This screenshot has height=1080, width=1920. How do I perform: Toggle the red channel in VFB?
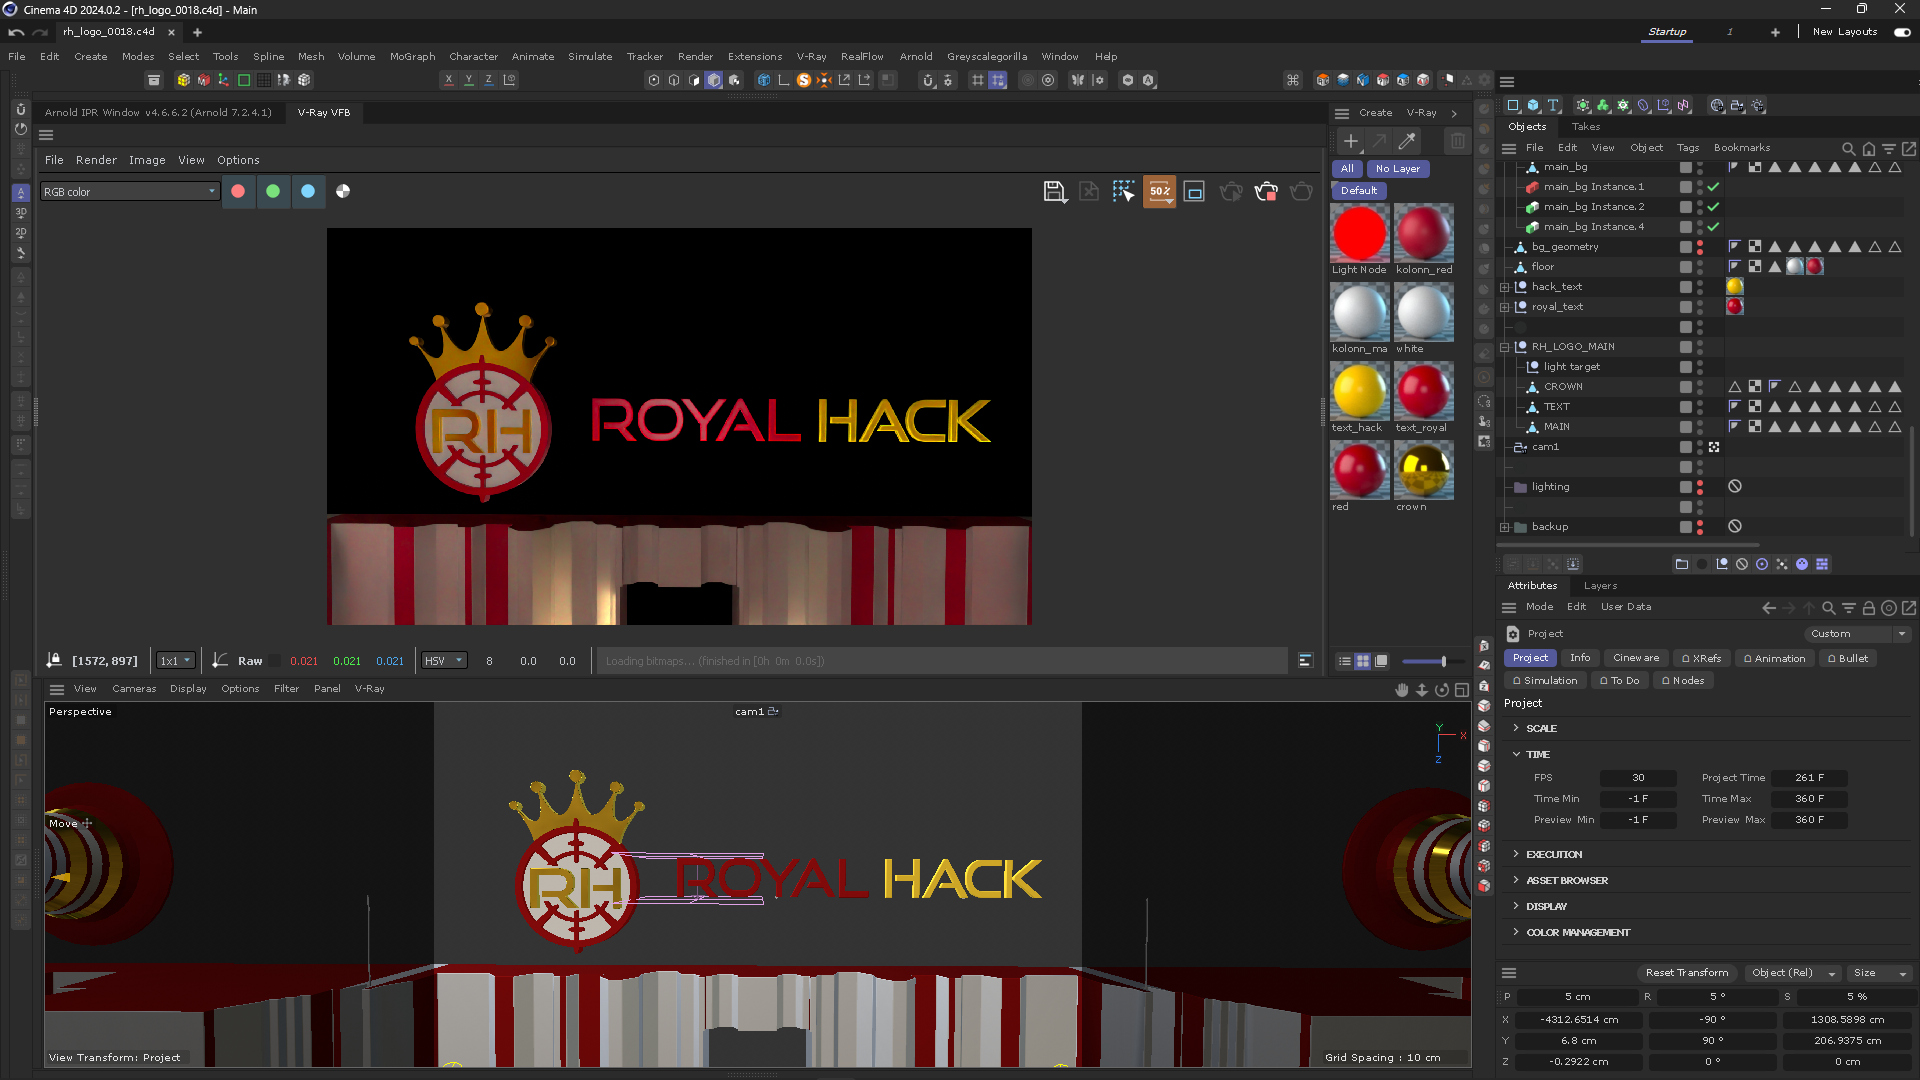[x=238, y=191]
